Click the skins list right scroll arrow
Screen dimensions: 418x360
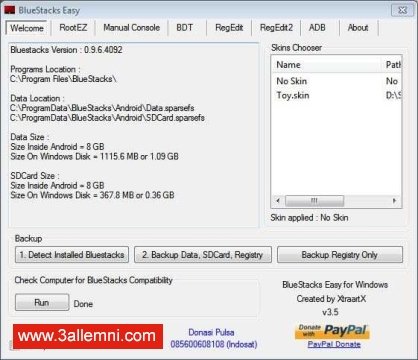[394, 201]
